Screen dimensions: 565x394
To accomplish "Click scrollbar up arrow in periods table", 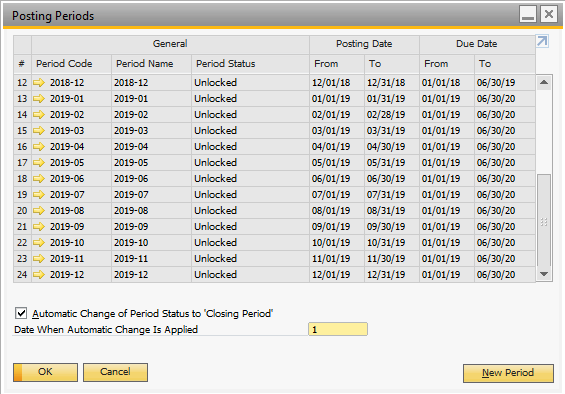I will click(x=544, y=83).
